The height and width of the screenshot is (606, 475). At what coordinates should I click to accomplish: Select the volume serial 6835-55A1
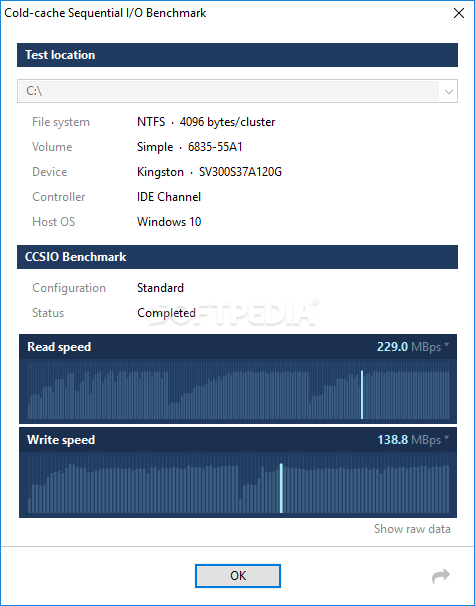[215, 147]
